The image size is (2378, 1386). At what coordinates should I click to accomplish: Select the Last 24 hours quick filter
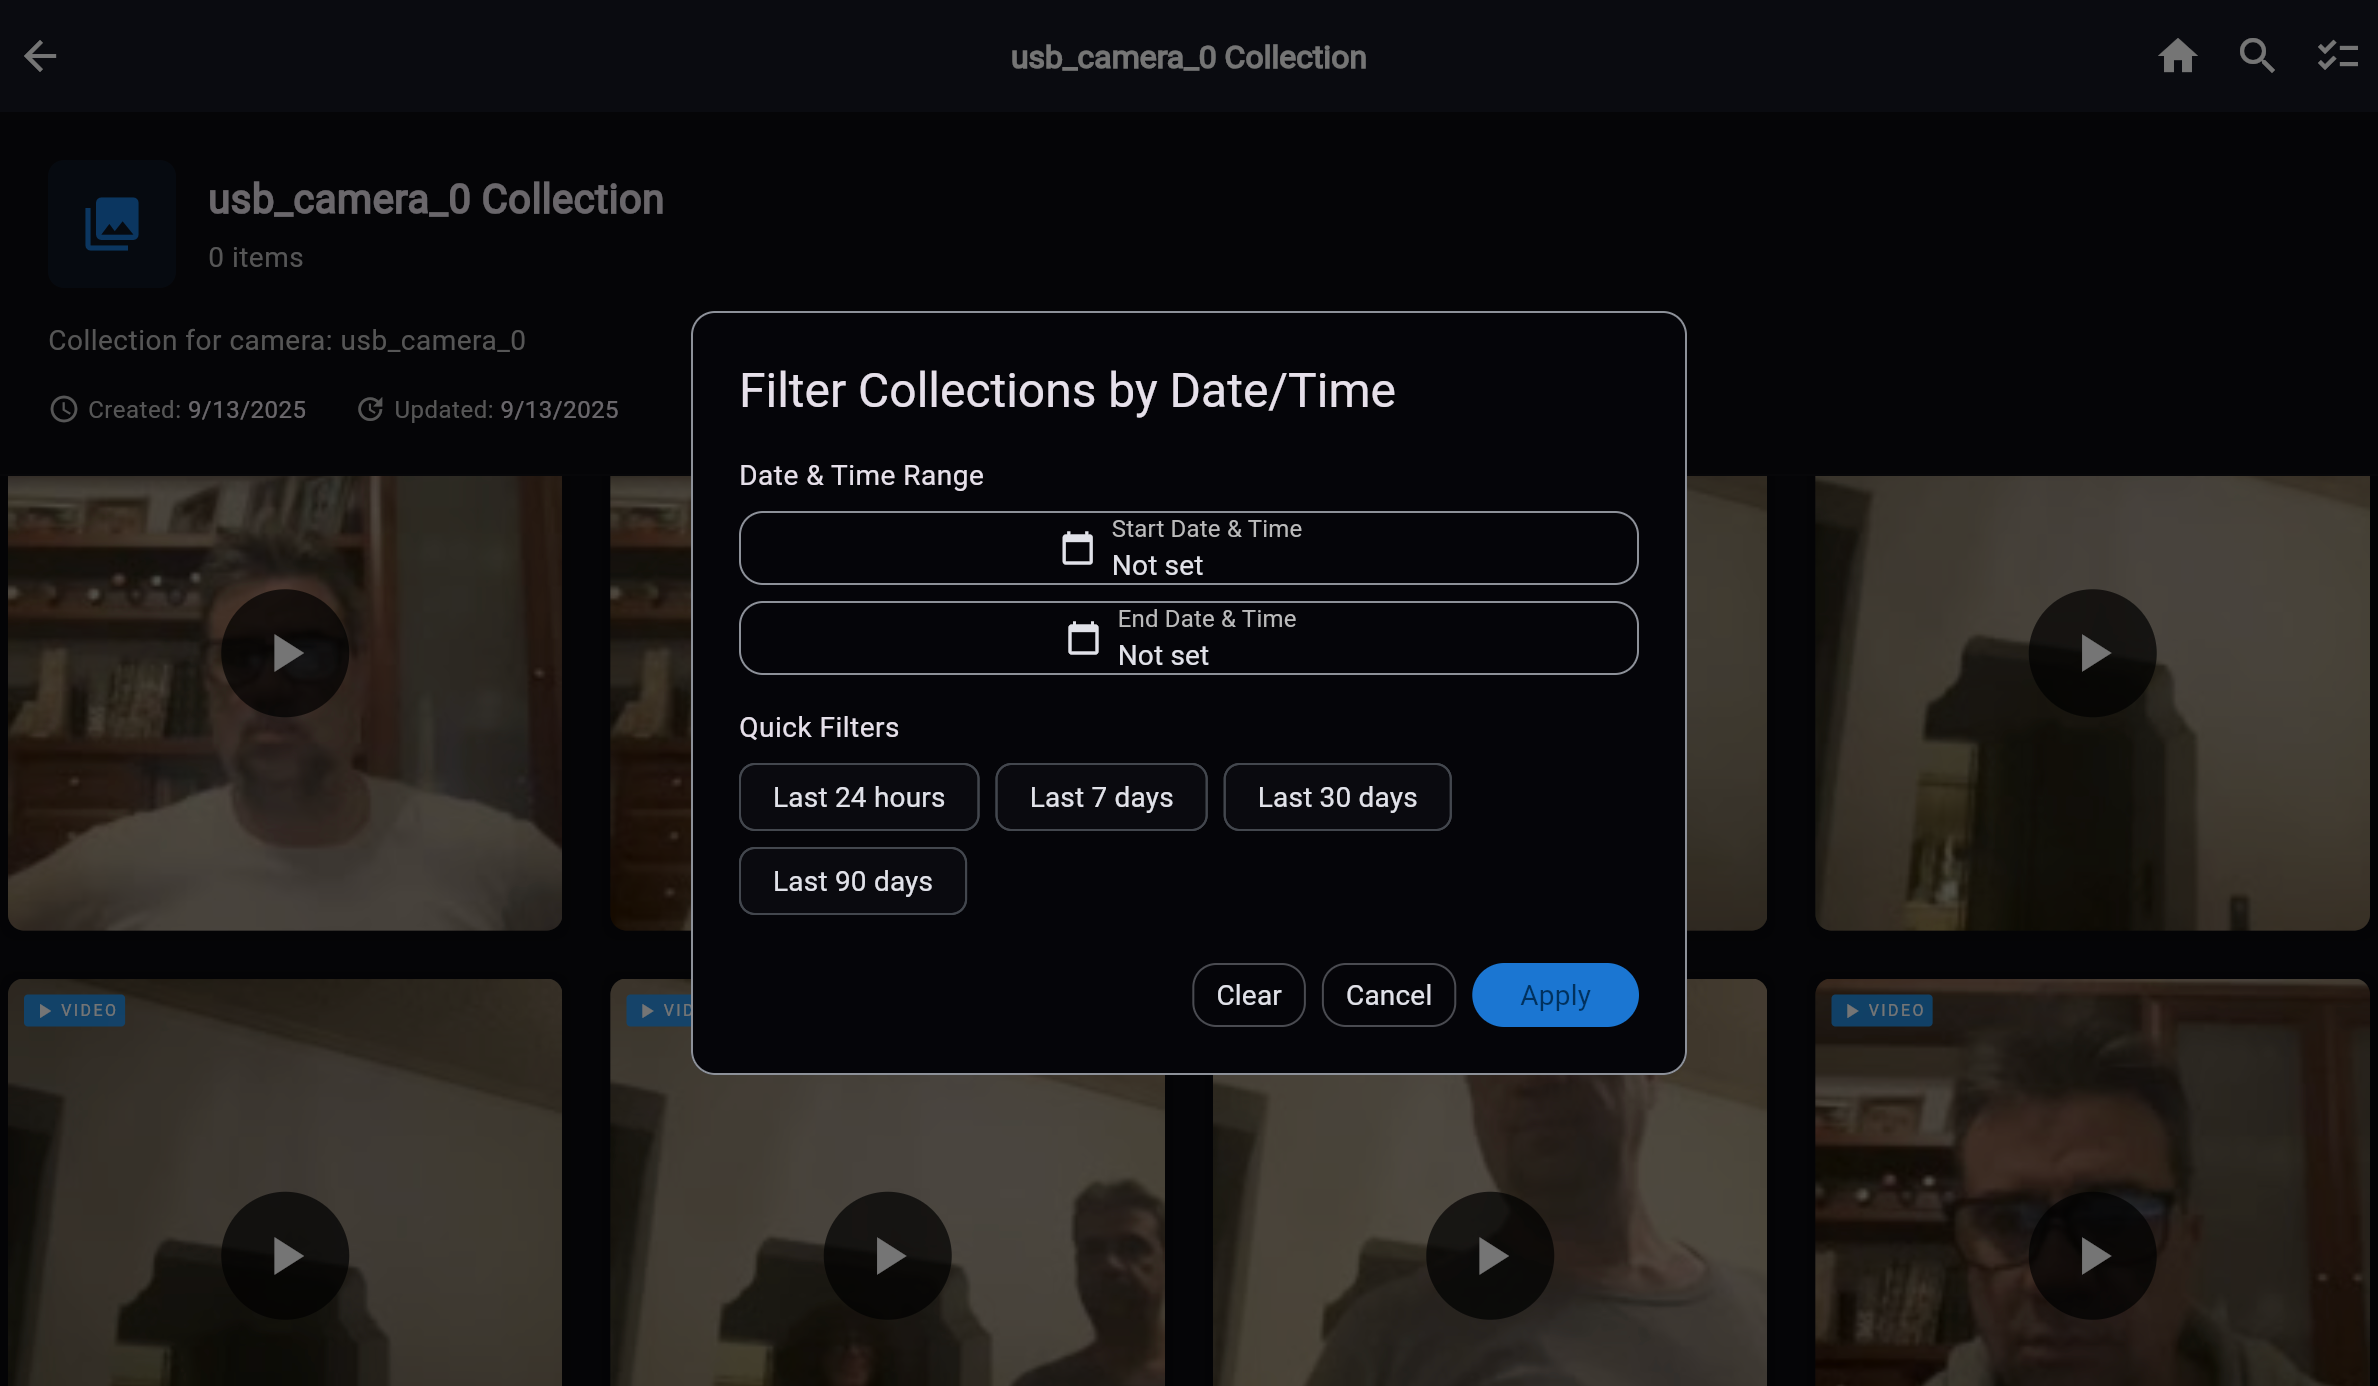[x=858, y=796]
